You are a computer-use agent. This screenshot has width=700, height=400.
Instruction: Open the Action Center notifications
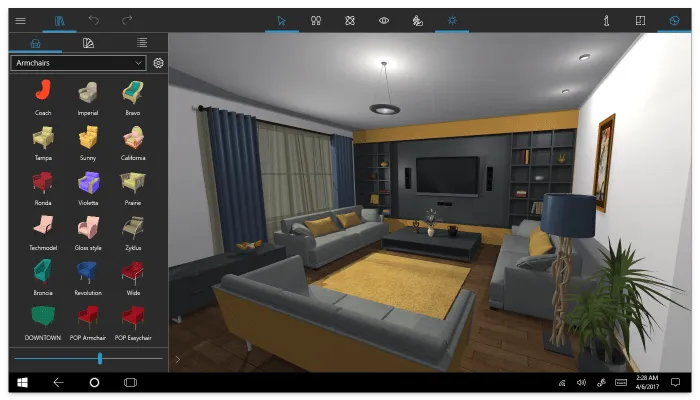coord(675,383)
